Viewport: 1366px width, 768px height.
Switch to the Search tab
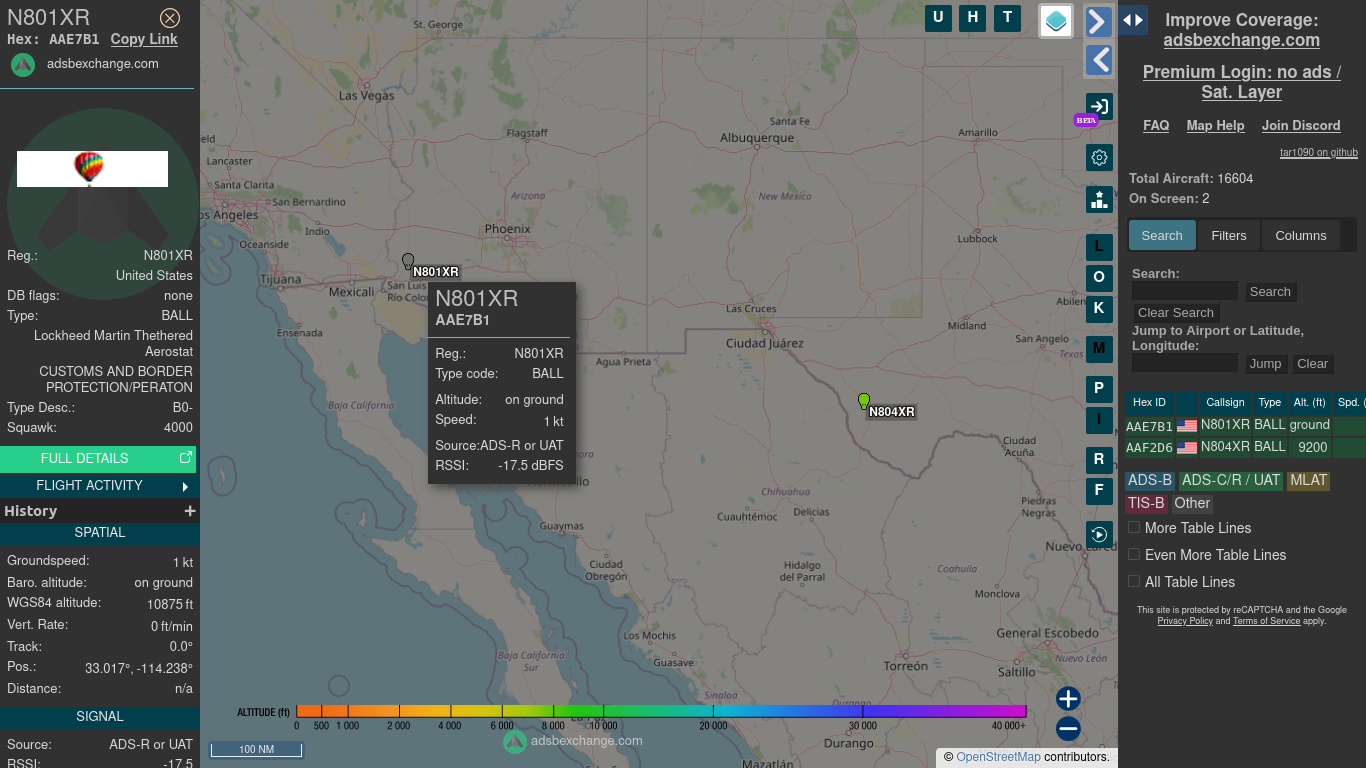pos(1162,235)
